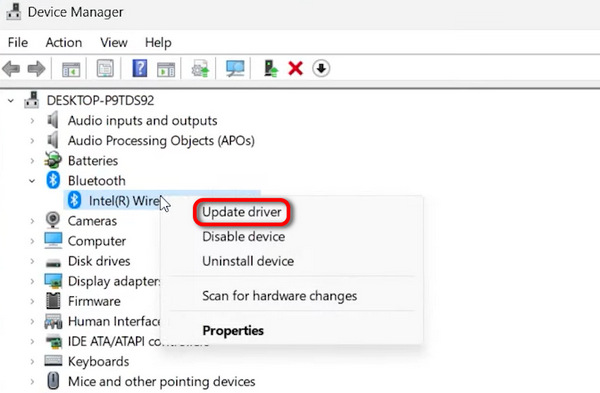Click the DESKTOP-P9TDS92 computer icon
Viewport: 600px width, 393px height.
point(32,100)
